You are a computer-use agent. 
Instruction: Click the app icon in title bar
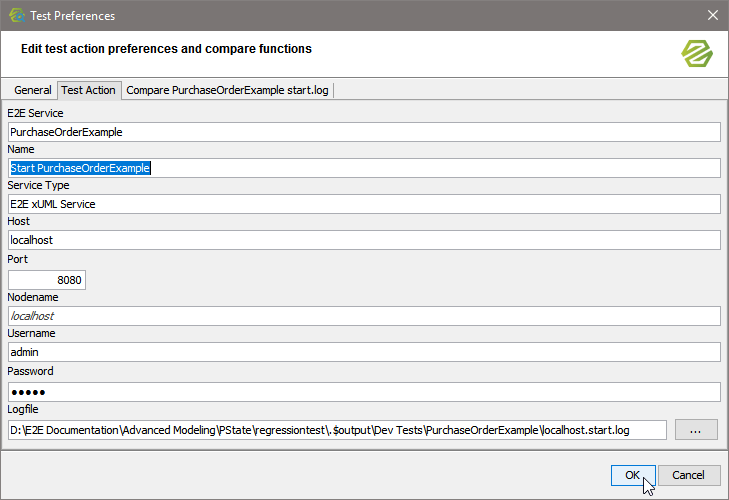pos(16,15)
